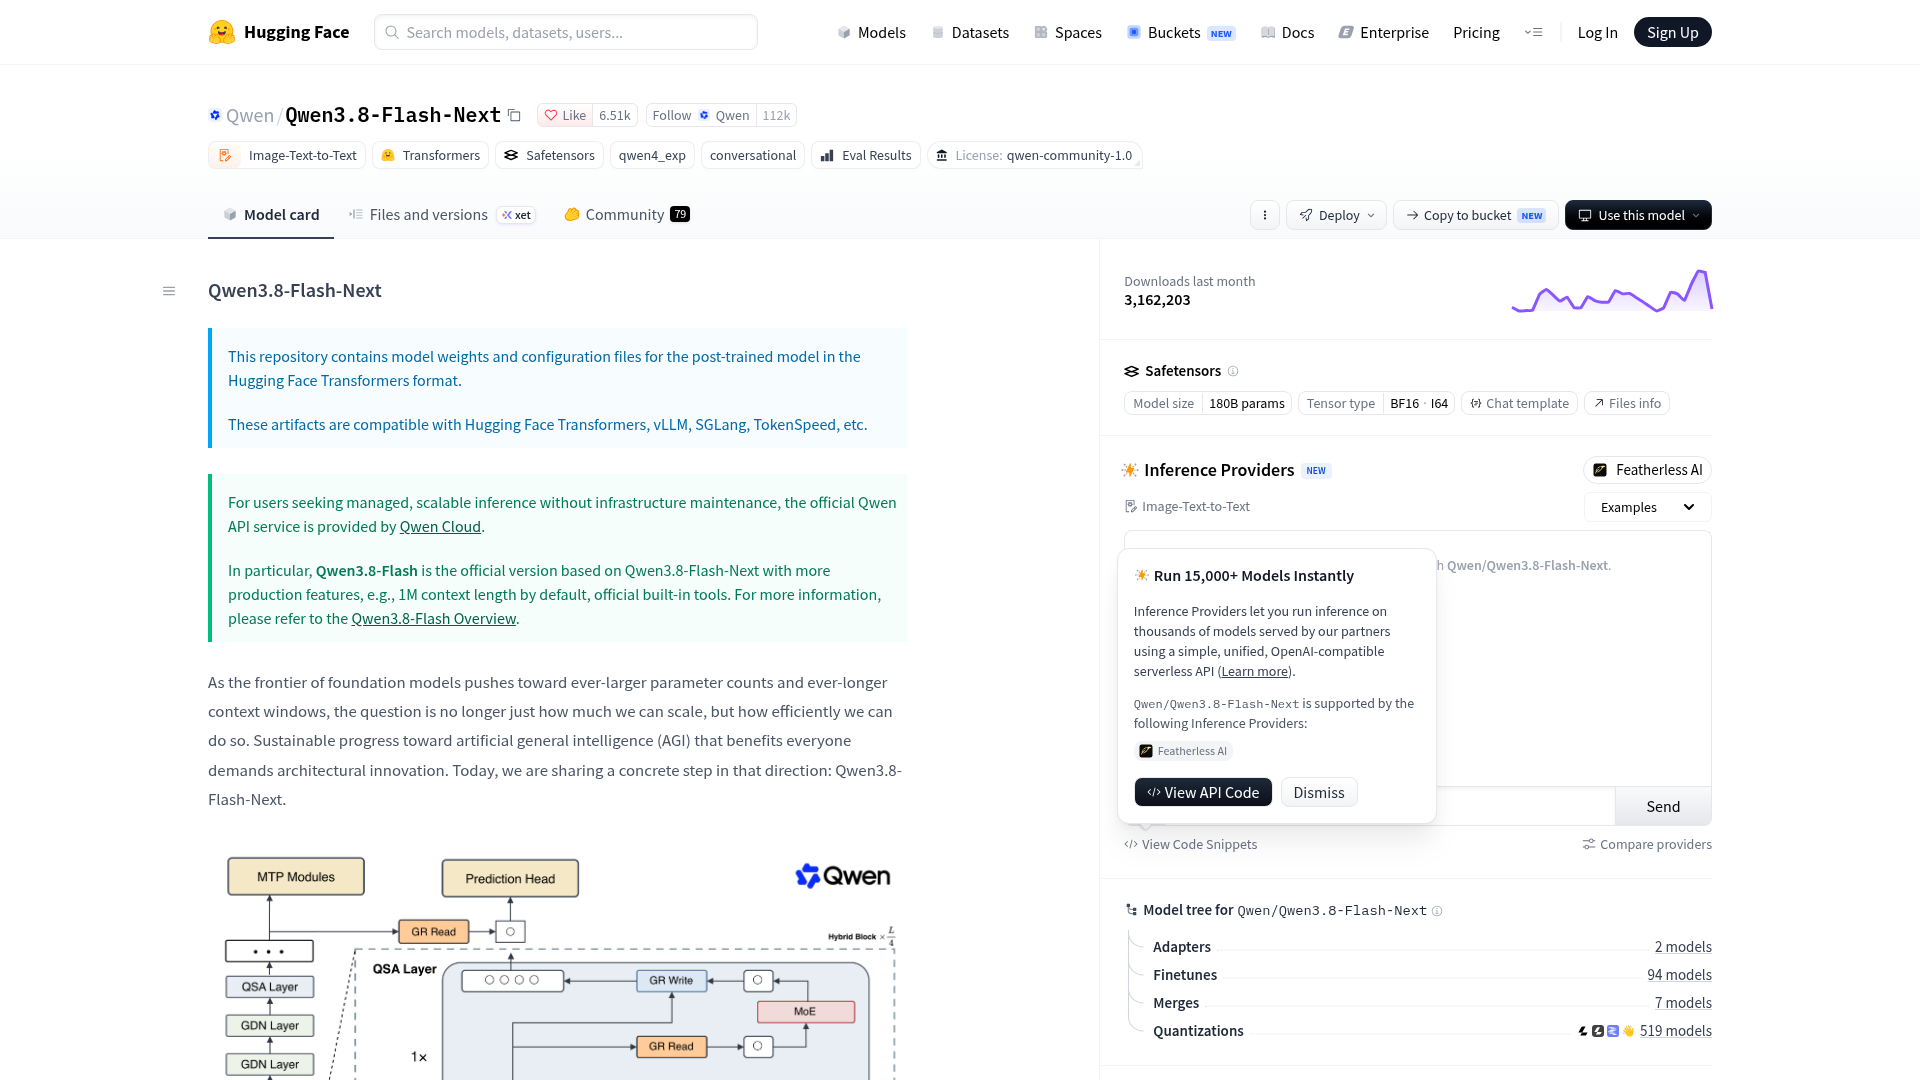The width and height of the screenshot is (1920, 1080).
Task: Open Compare providers
Action: coord(1647,844)
